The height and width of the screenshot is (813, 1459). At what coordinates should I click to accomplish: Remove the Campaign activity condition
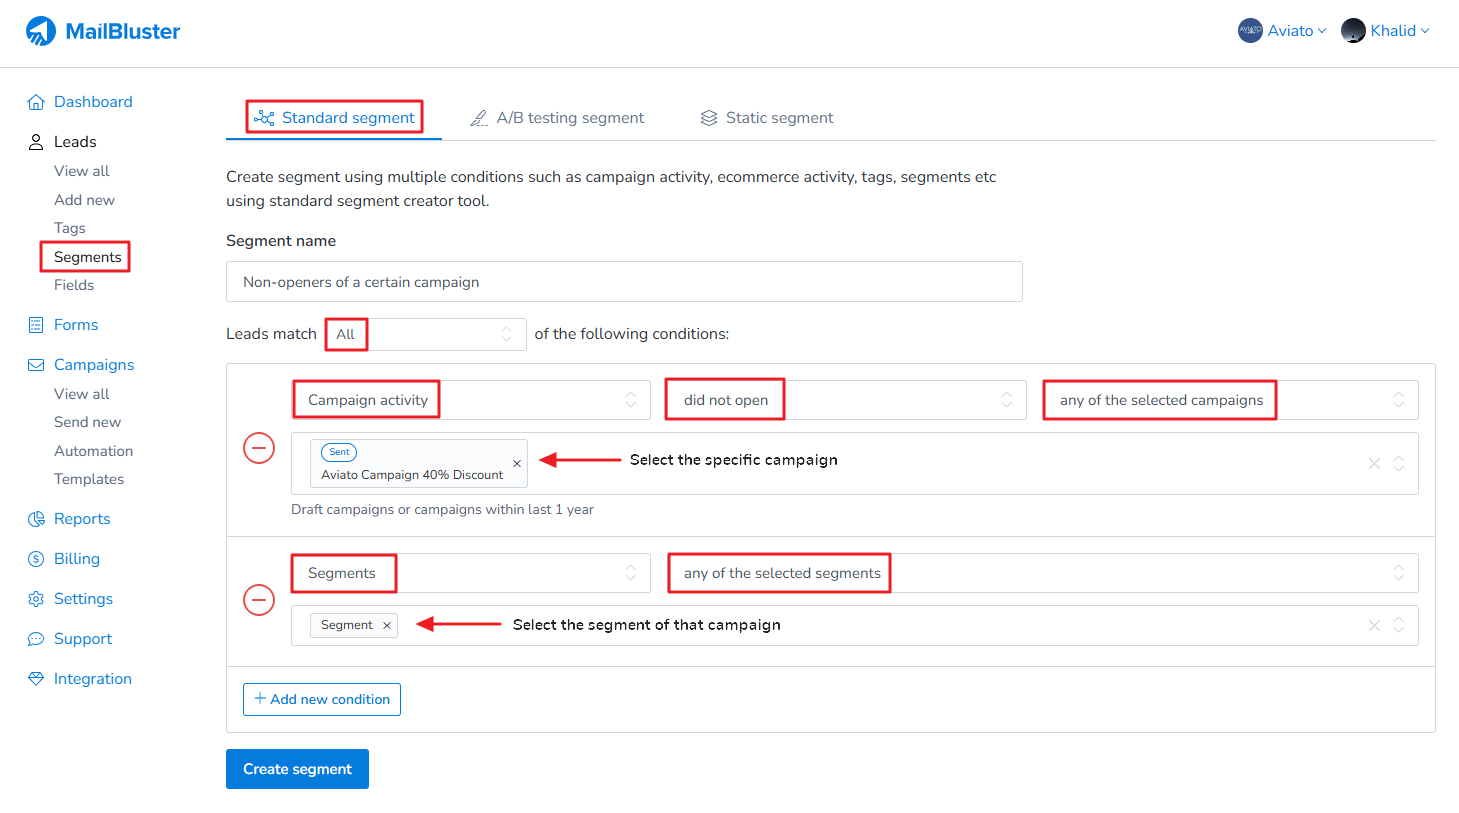pos(259,448)
